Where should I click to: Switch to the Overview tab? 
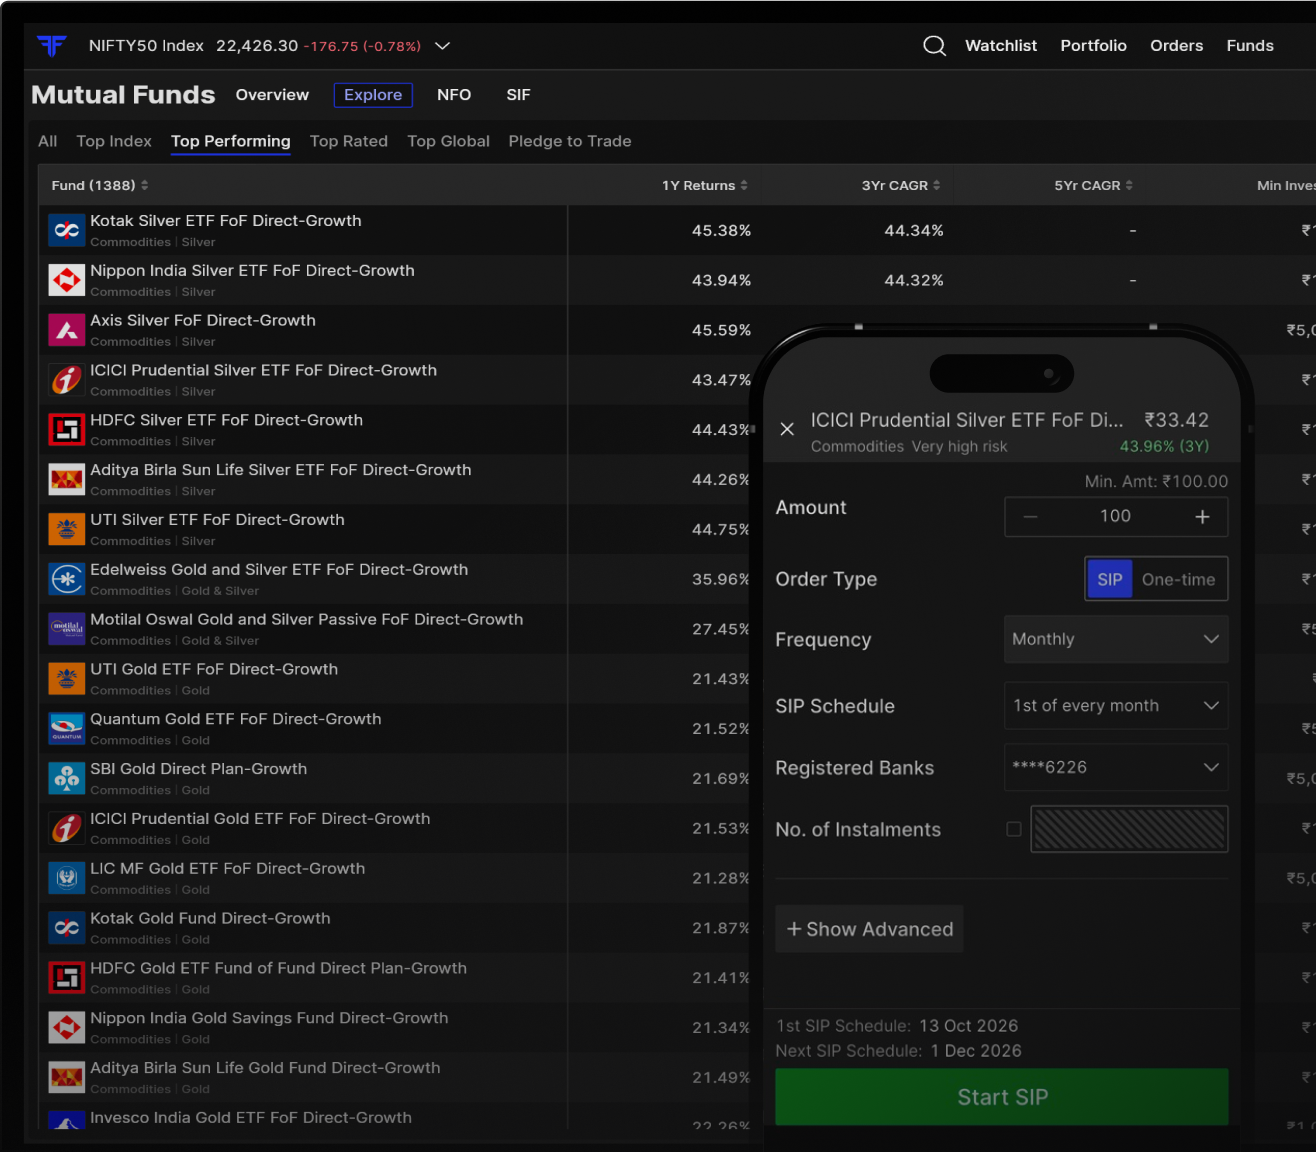click(x=272, y=95)
